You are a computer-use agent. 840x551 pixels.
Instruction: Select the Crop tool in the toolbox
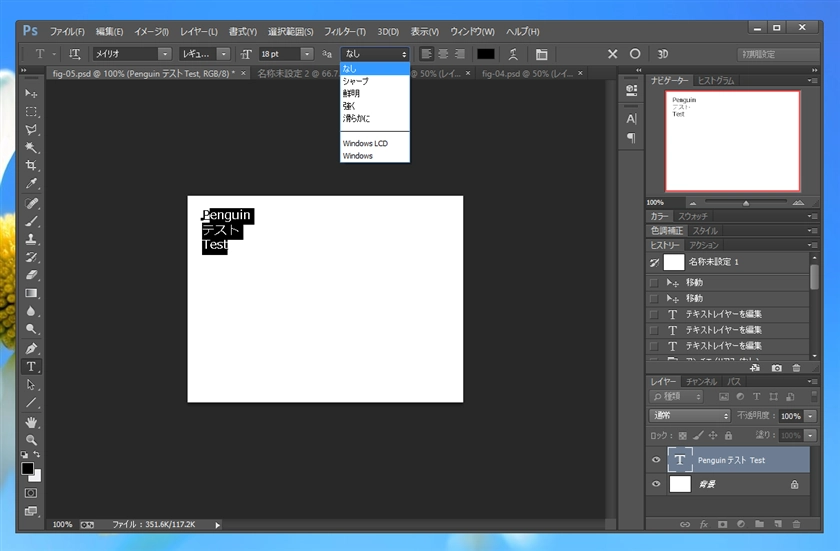31,165
